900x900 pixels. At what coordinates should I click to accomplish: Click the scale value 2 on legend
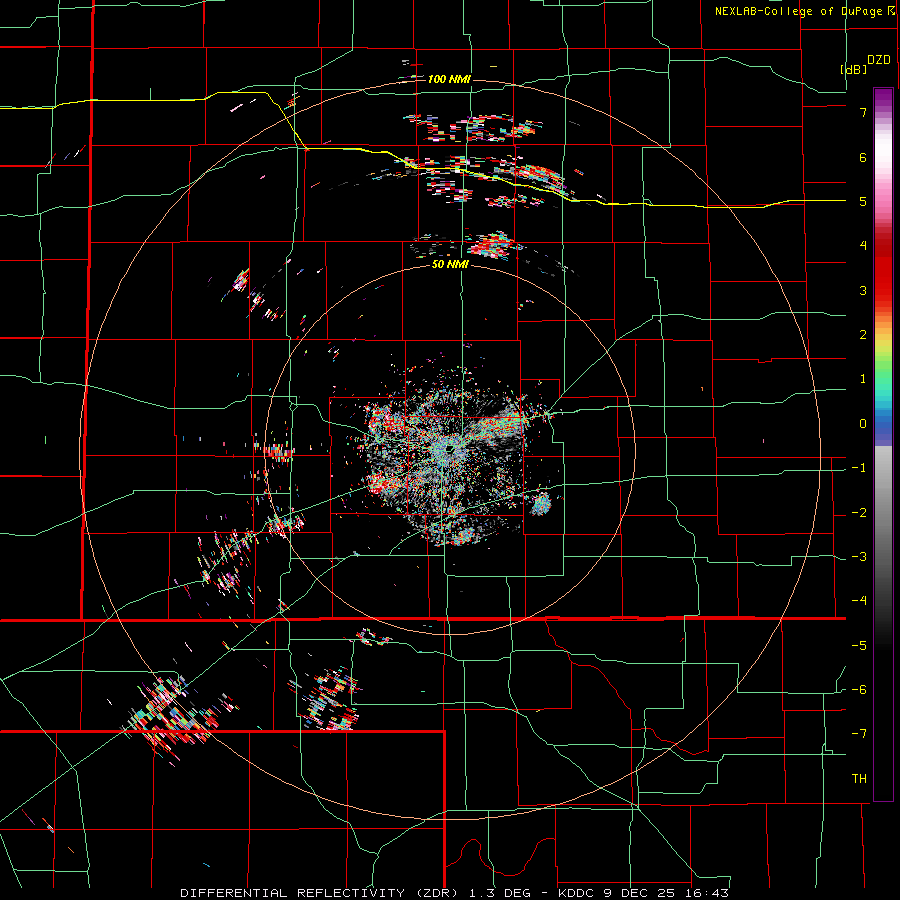pyautogui.click(x=863, y=335)
